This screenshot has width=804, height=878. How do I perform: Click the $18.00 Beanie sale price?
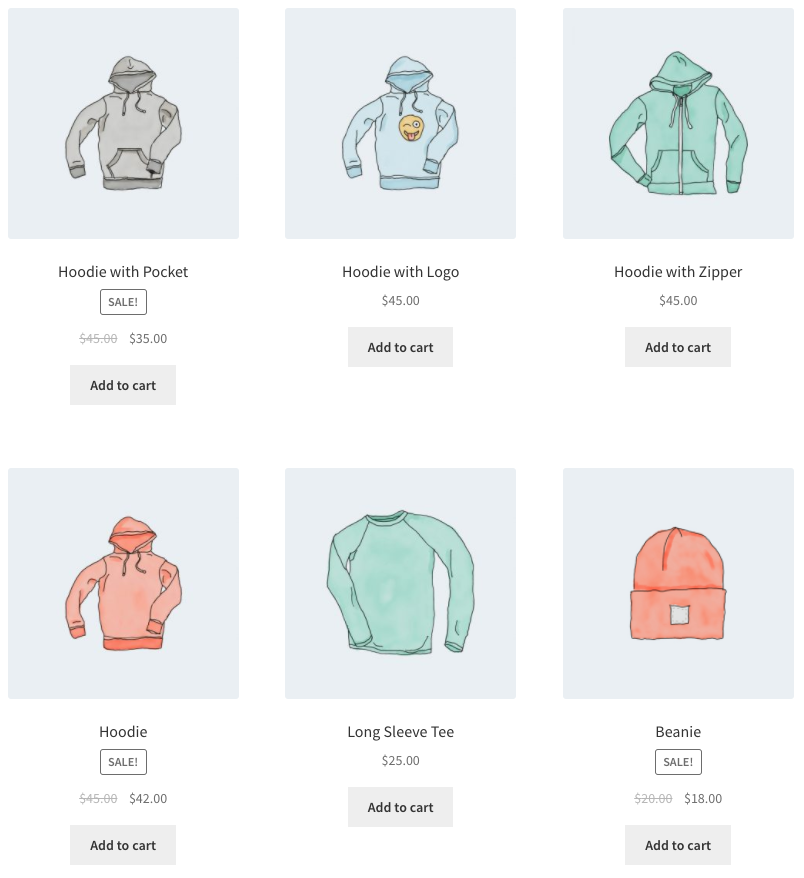pos(703,798)
